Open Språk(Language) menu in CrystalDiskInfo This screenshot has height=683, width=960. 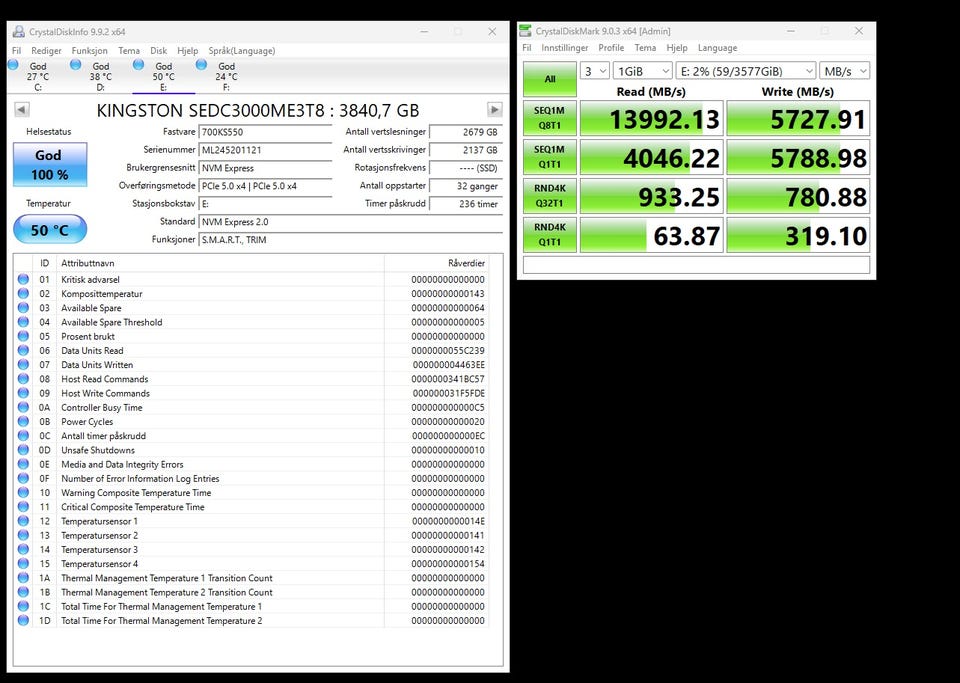click(242, 51)
